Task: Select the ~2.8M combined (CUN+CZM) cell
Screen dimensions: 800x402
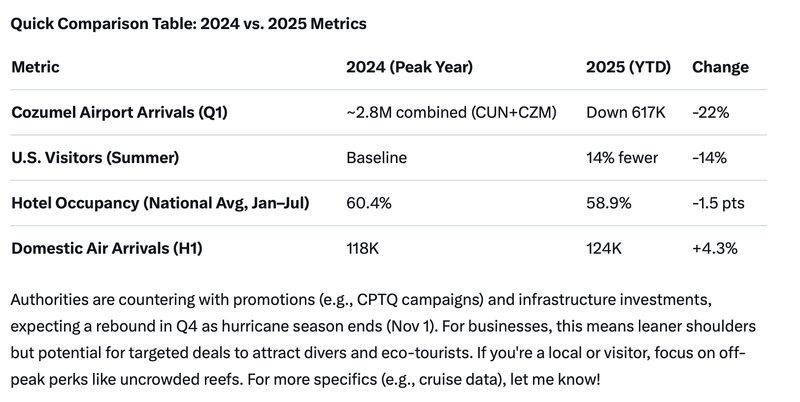Action: coord(450,112)
